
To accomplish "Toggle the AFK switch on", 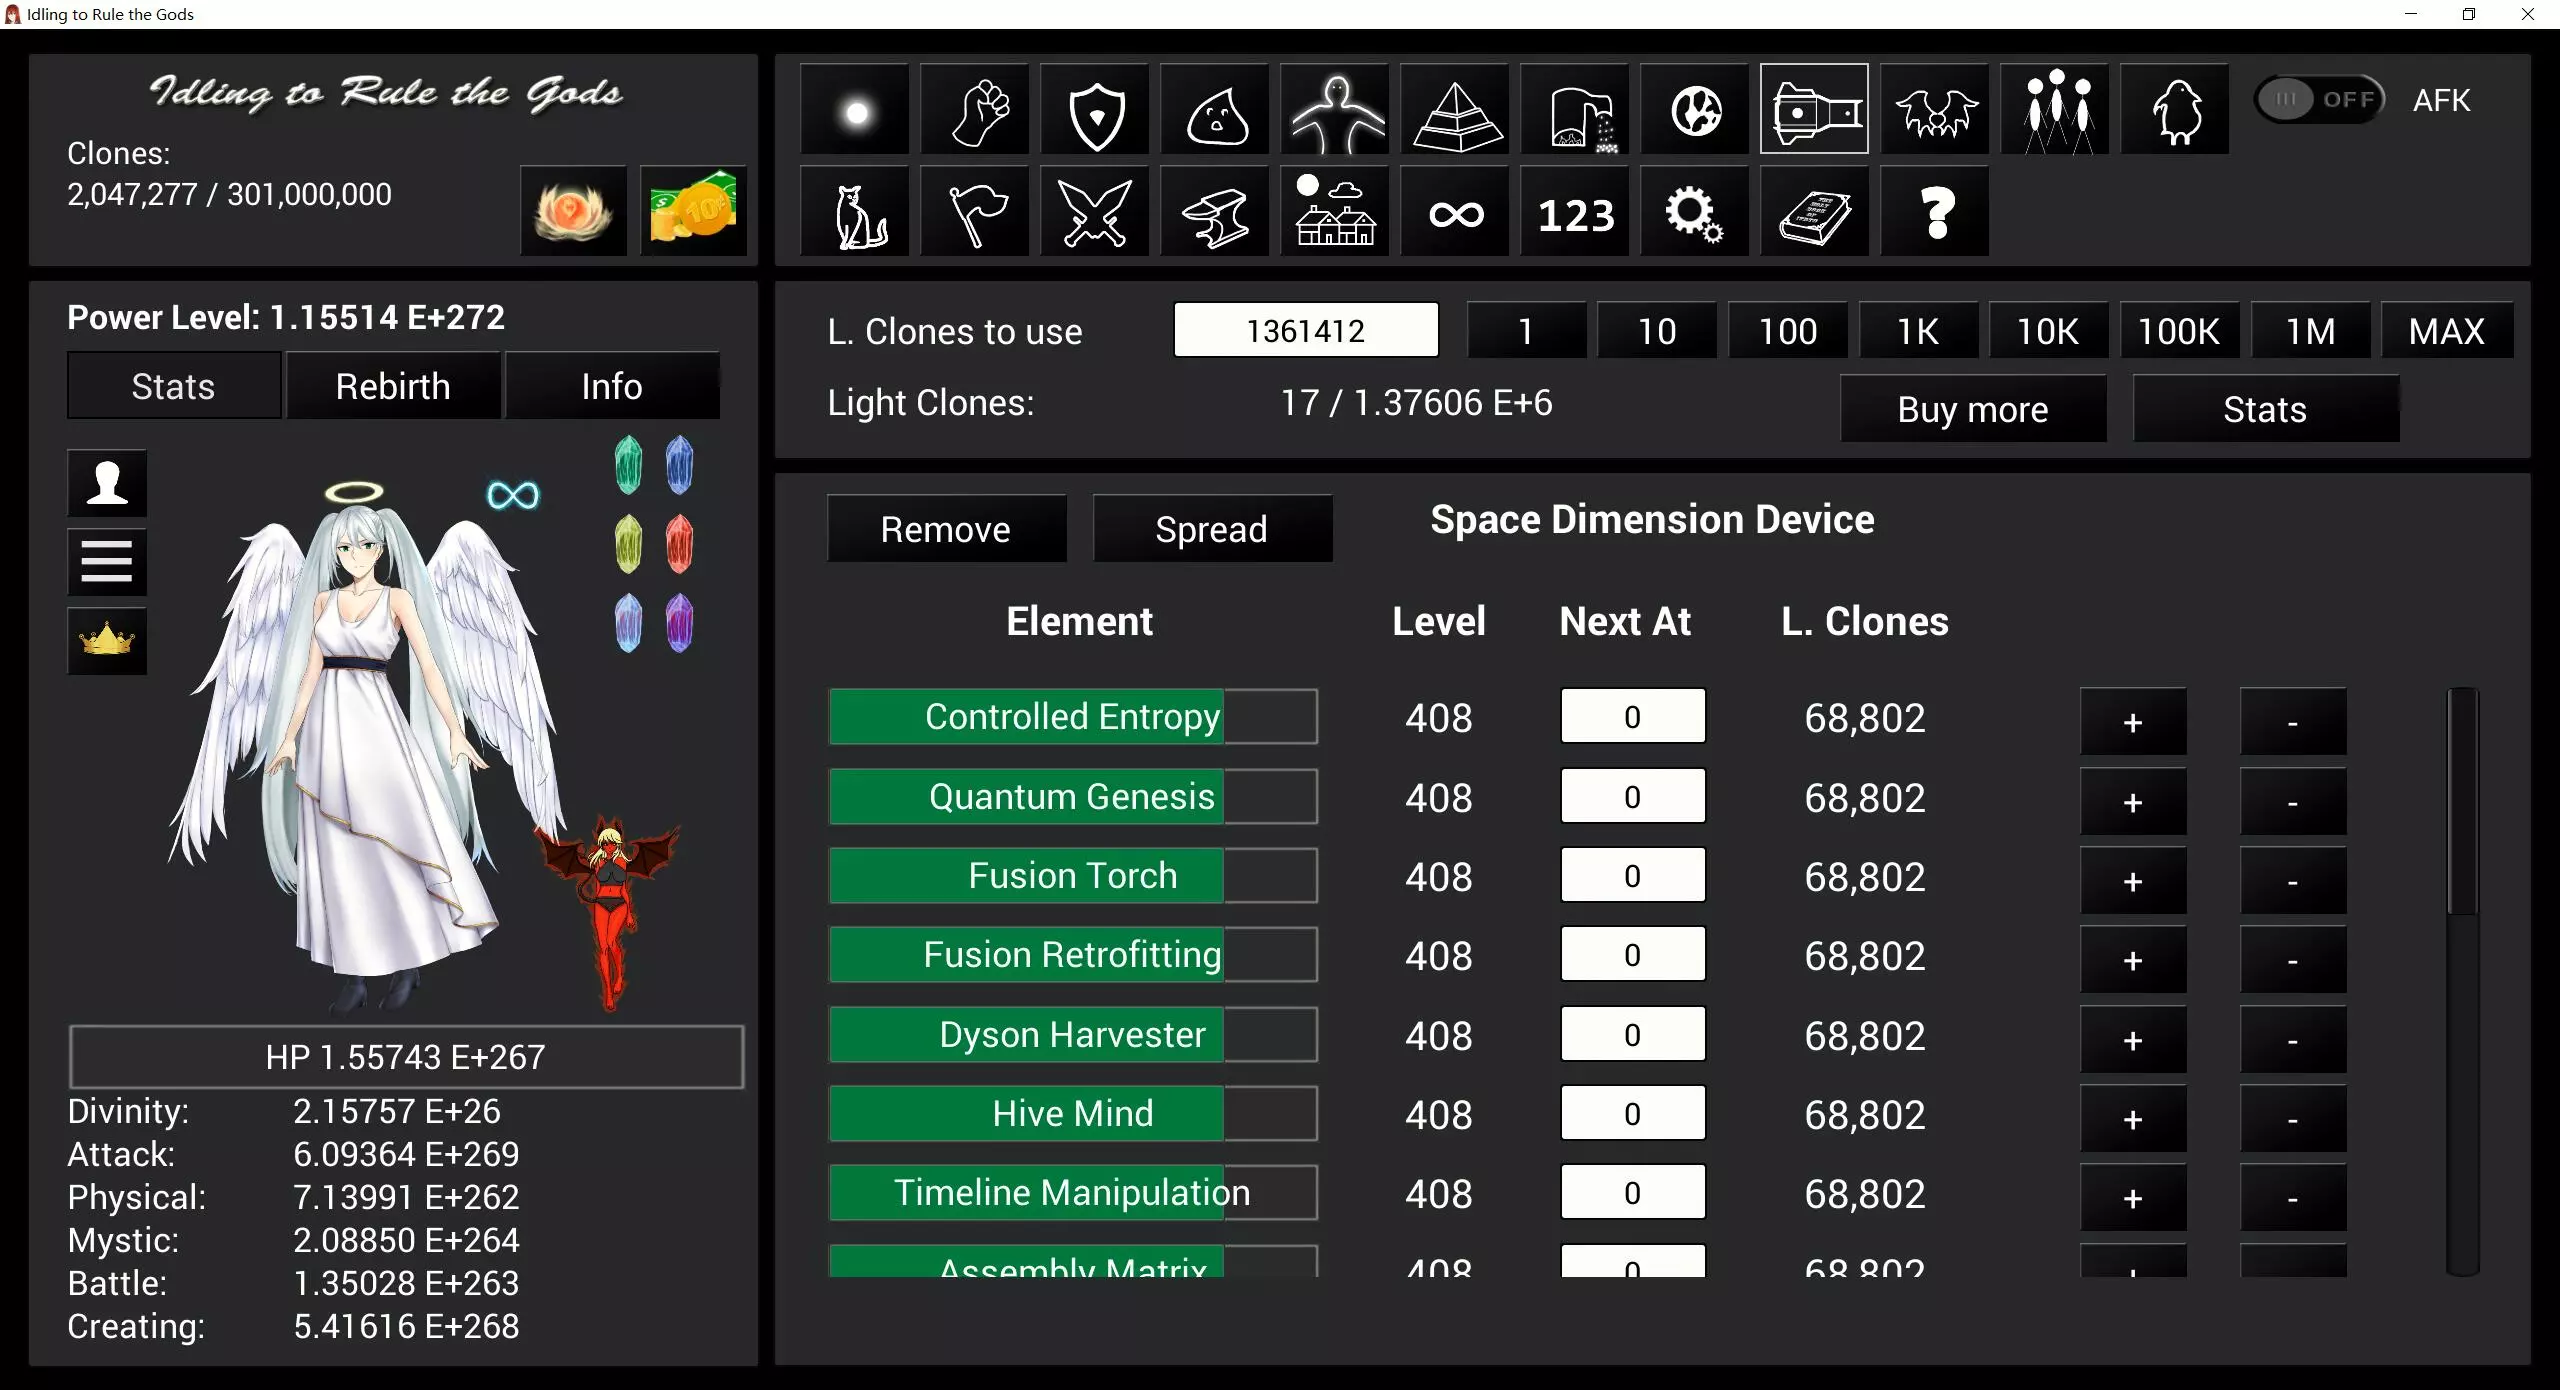I will [2320, 100].
